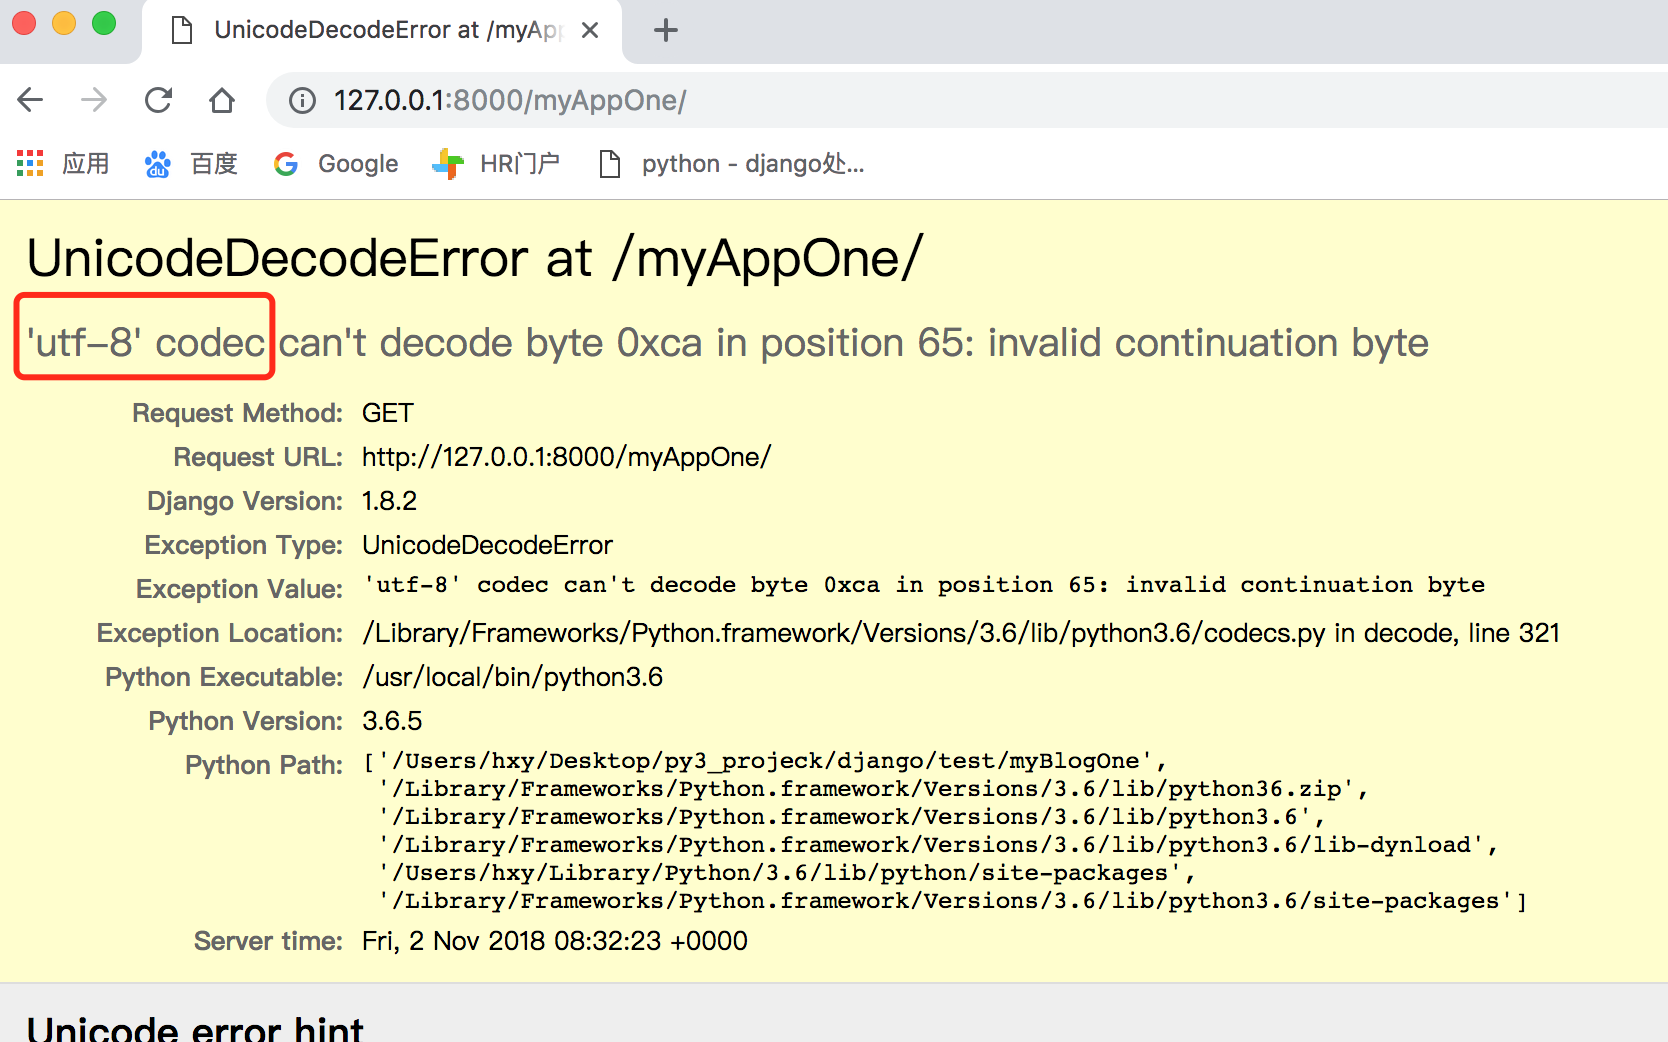The width and height of the screenshot is (1668, 1042).
Task: Click the Request Method label
Action: 237,413
